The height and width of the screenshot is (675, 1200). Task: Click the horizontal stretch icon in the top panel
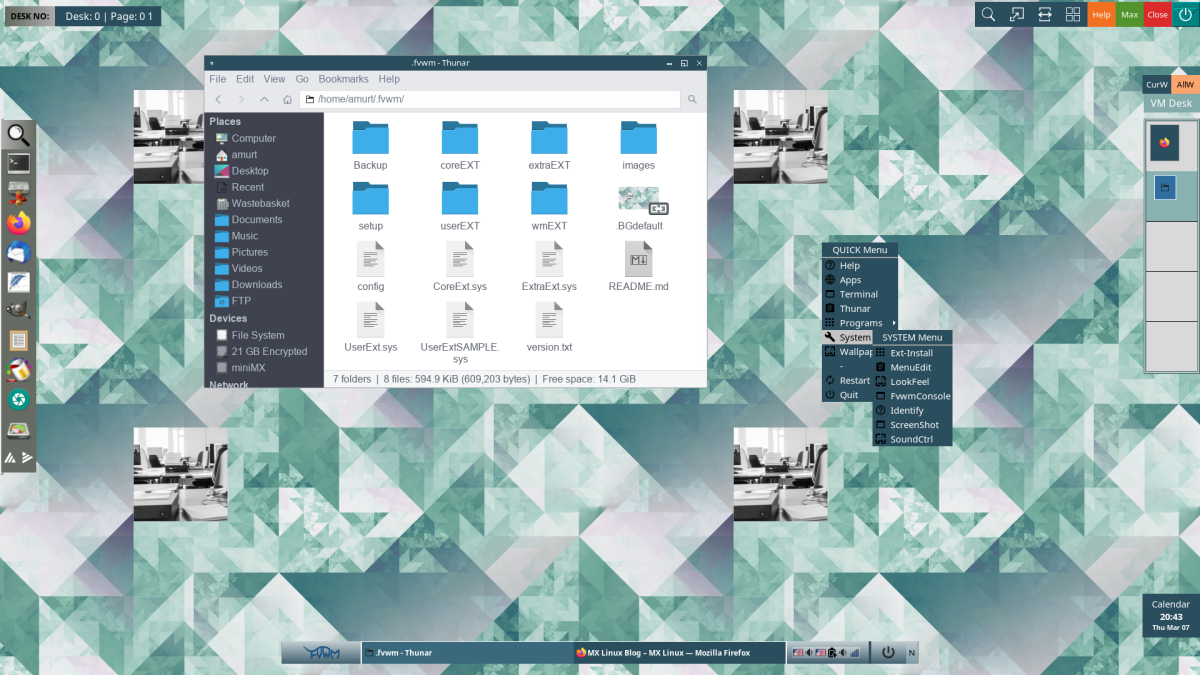click(1045, 14)
